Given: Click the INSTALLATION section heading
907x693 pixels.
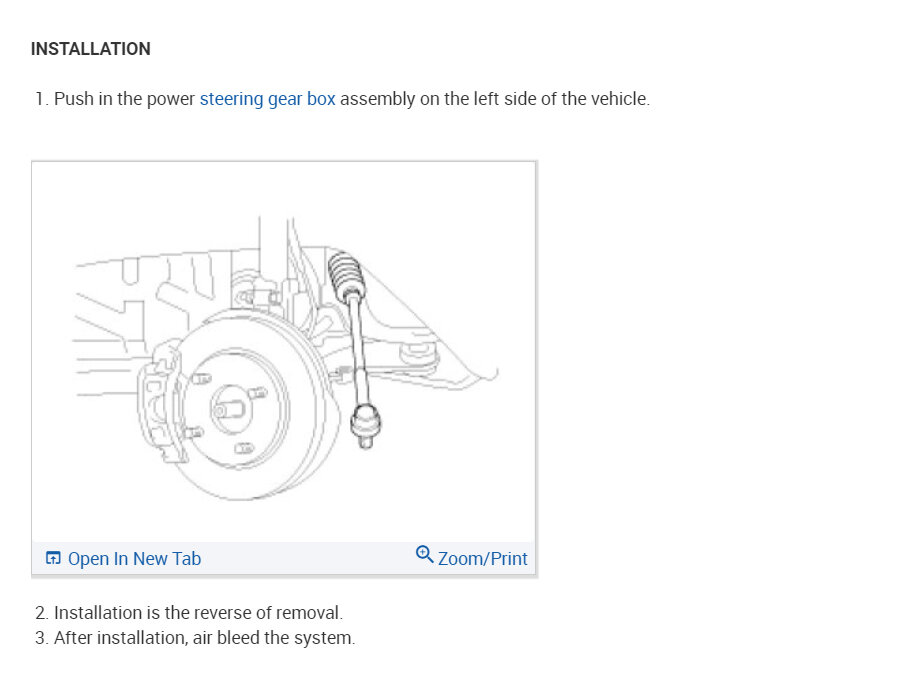Looking at the screenshot, I should pos(91,49).
